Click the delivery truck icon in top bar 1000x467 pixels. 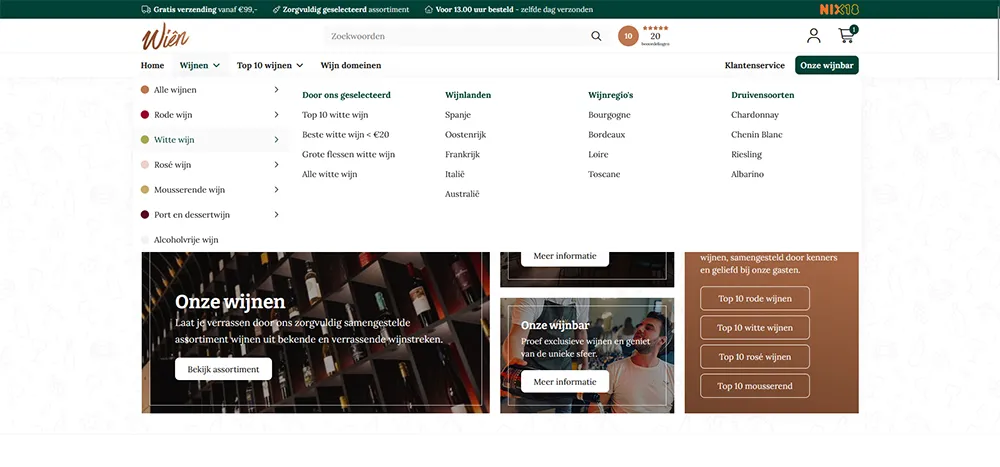146,10
